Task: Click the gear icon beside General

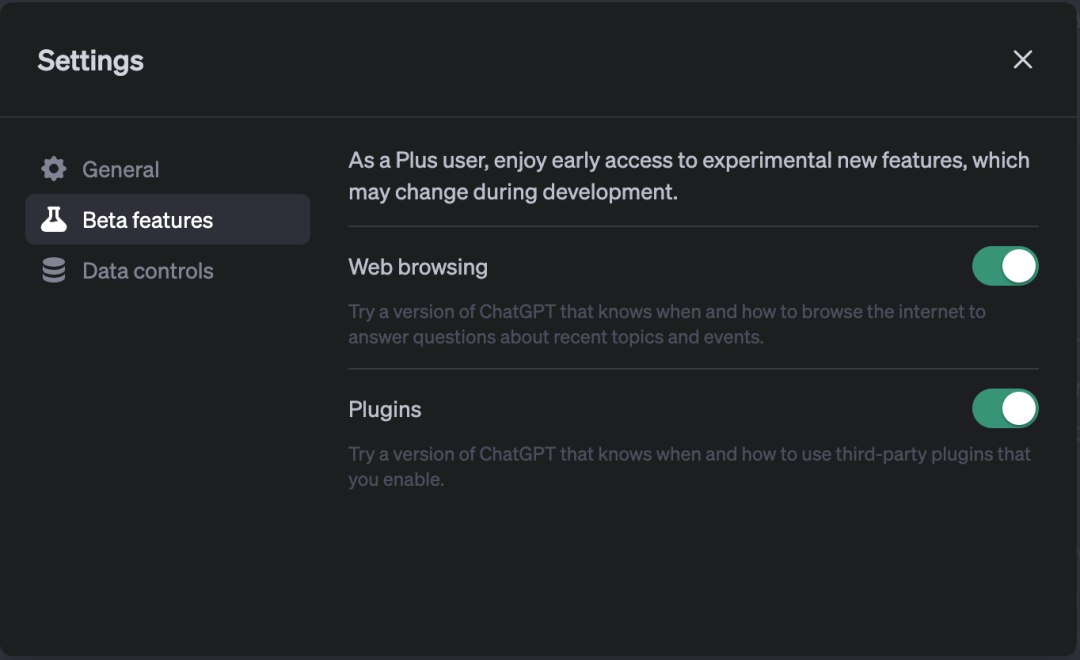Action: pyautogui.click(x=54, y=169)
